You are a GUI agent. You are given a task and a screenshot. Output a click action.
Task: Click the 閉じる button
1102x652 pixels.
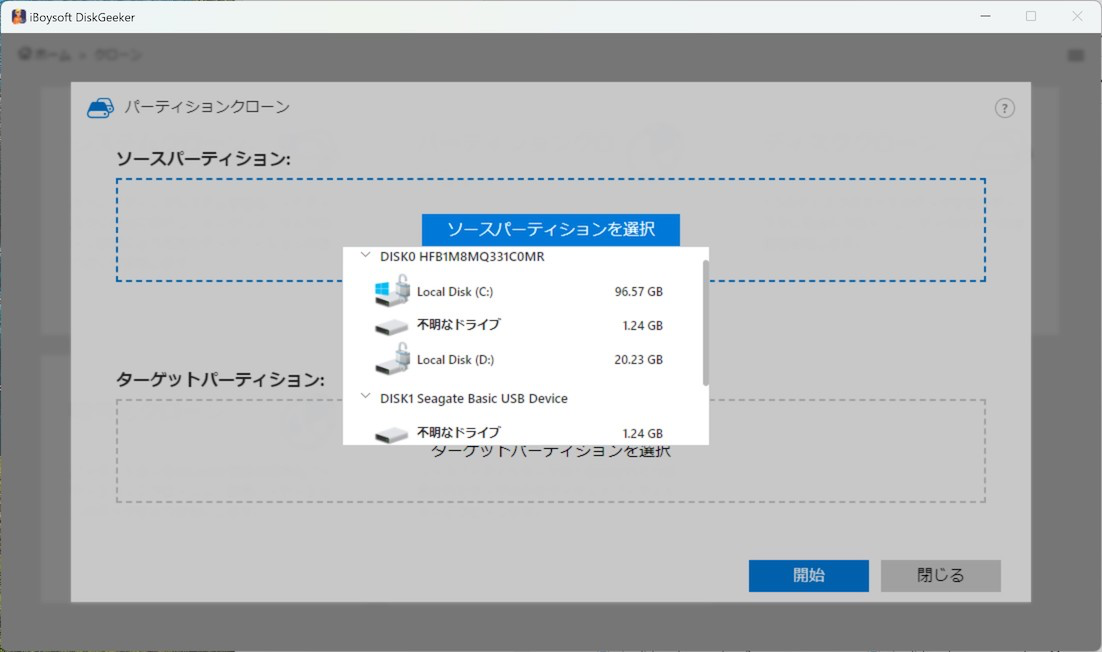pyautogui.click(x=940, y=575)
